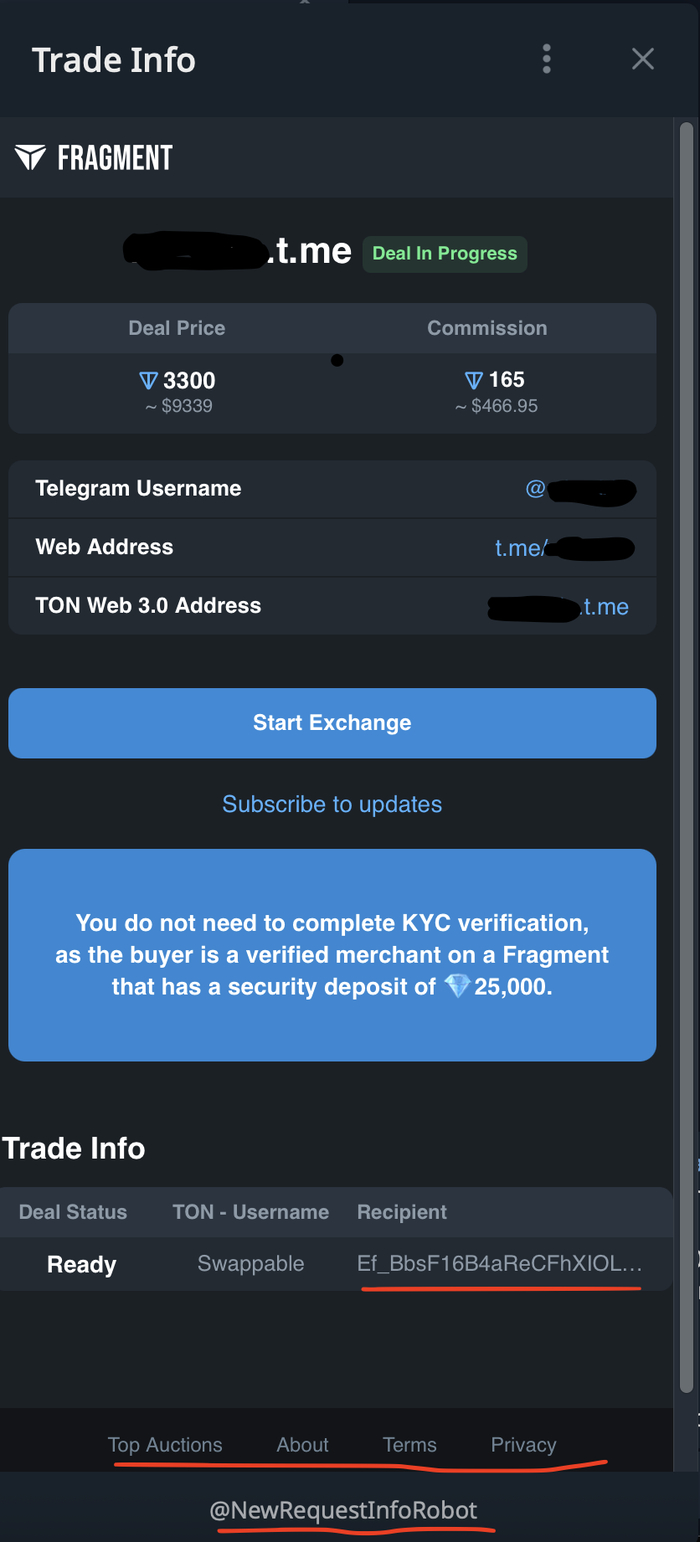Screen dimensions: 700x1542
Task: Open the @NewRequestInfoRobot bot link
Action: (351, 1510)
